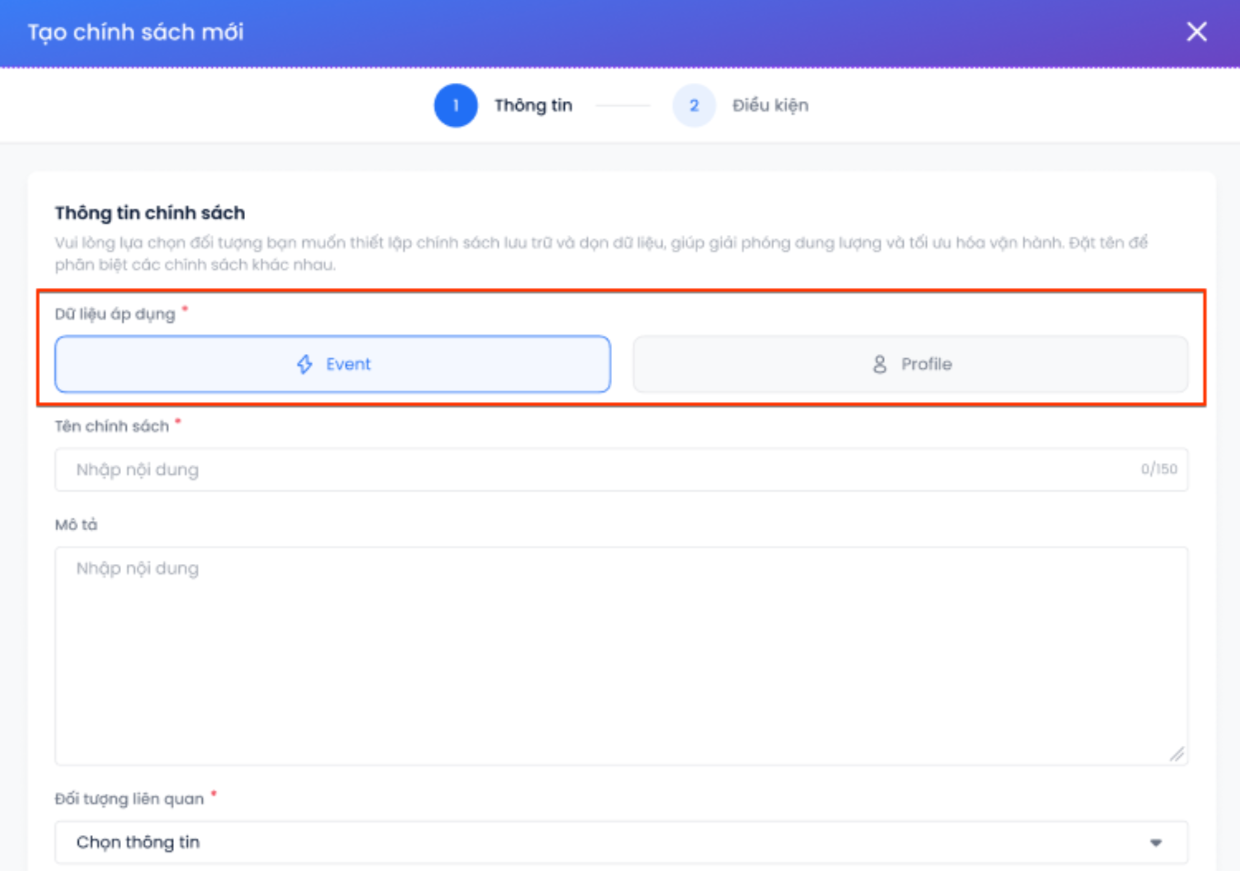Open the Đối tượng liên quan dropdown
The image size is (1240, 871).
coord(621,842)
